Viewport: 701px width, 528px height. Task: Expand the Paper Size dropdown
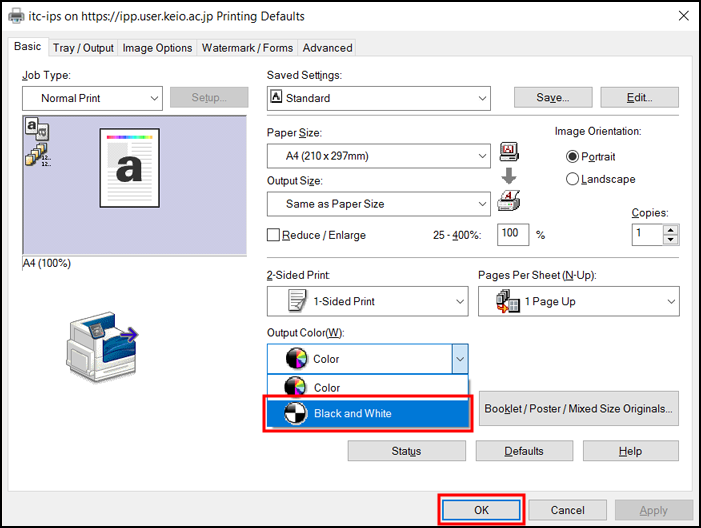click(x=379, y=156)
